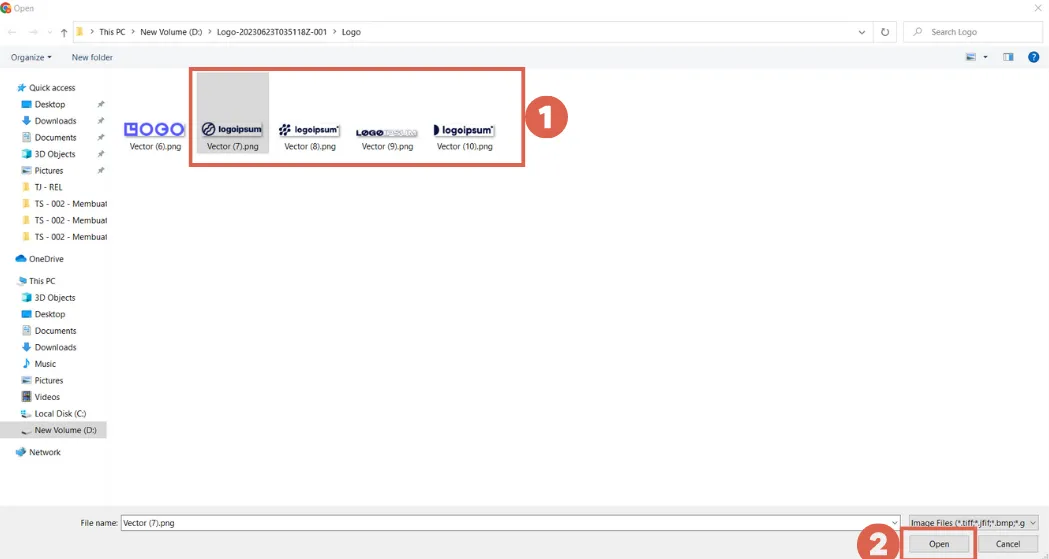This screenshot has width=1049, height=559.
Task: Open 3D Objects under Quick access
Action: click(54, 154)
